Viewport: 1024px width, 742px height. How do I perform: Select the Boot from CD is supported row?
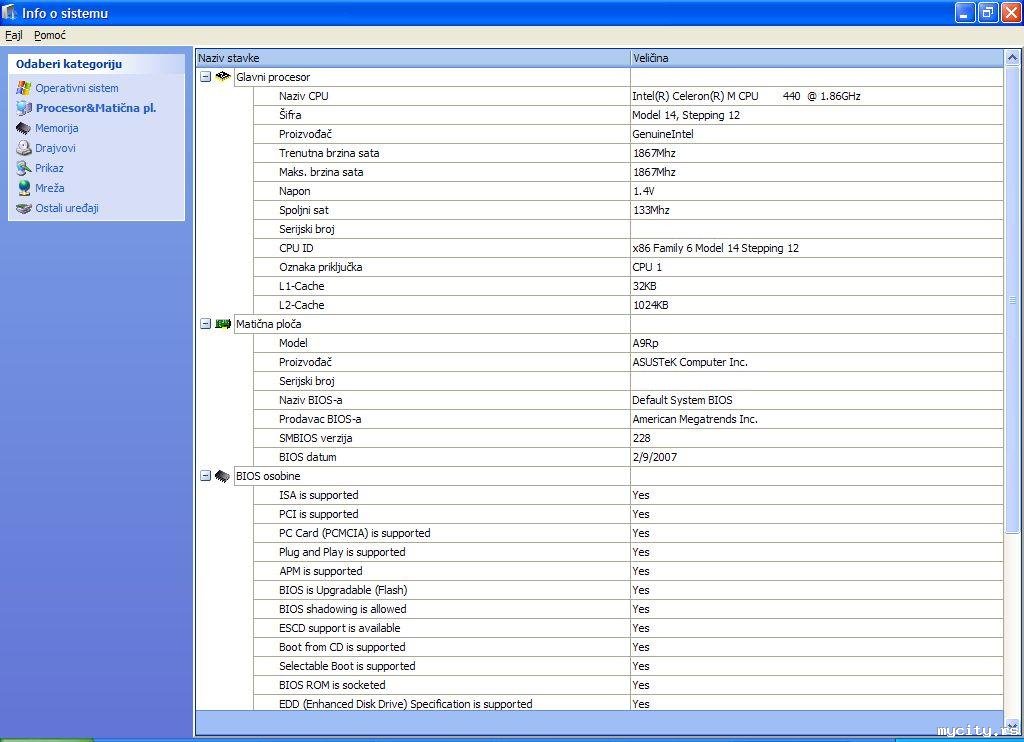coord(628,647)
